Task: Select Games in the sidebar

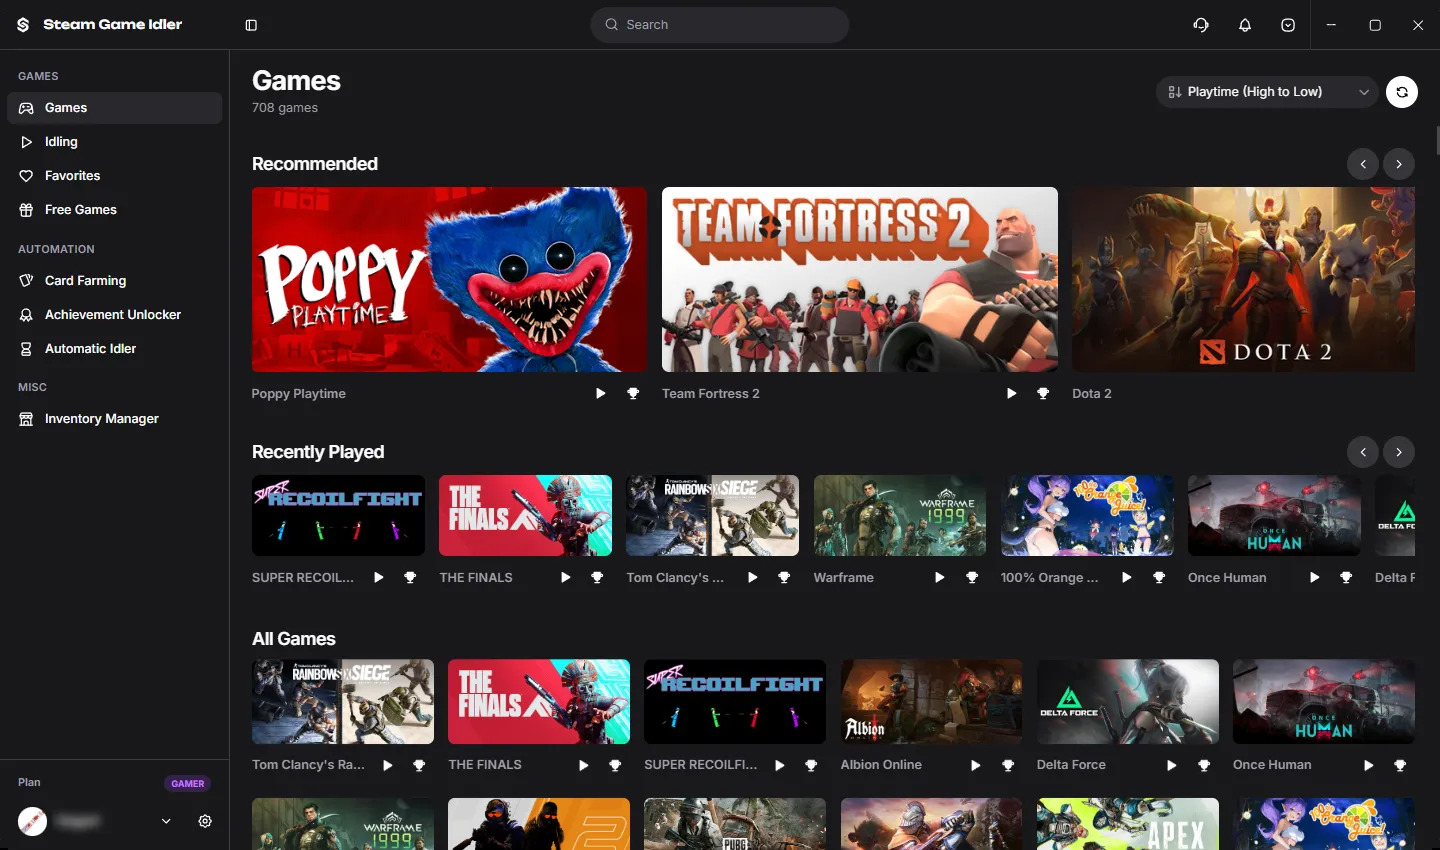Action: [x=114, y=108]
